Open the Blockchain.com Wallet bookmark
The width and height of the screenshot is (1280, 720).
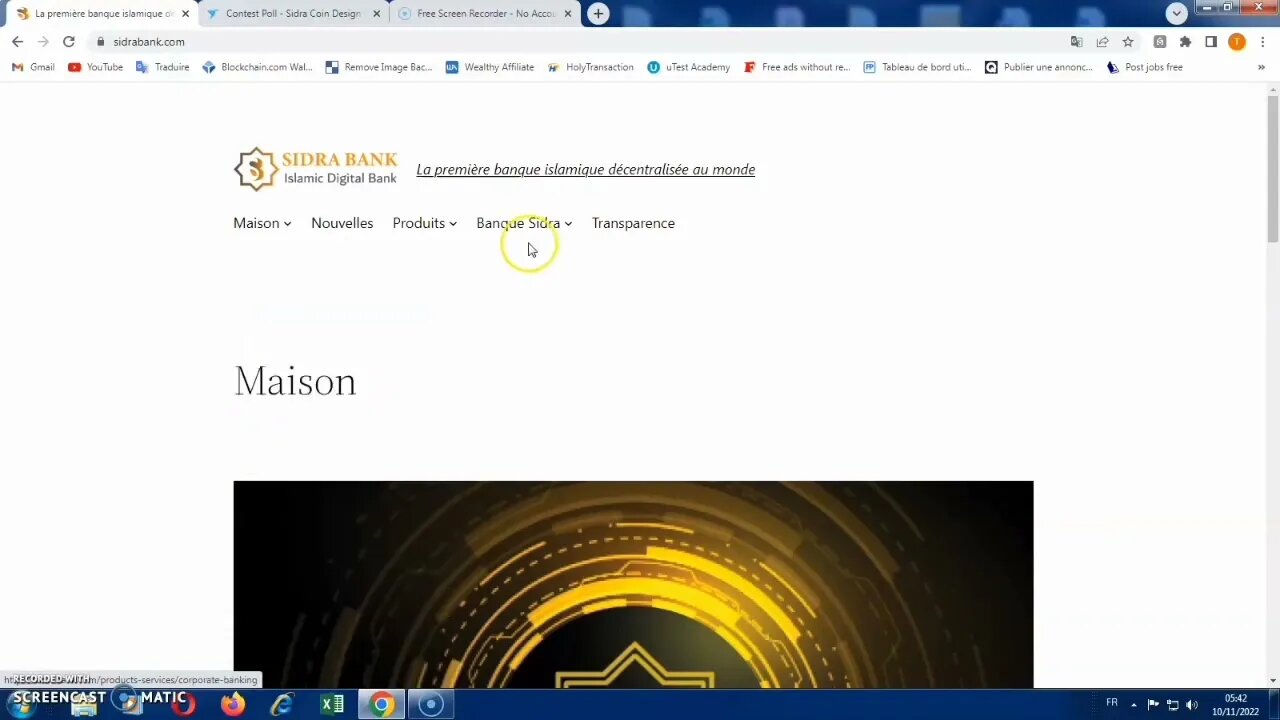coord(257,67)
